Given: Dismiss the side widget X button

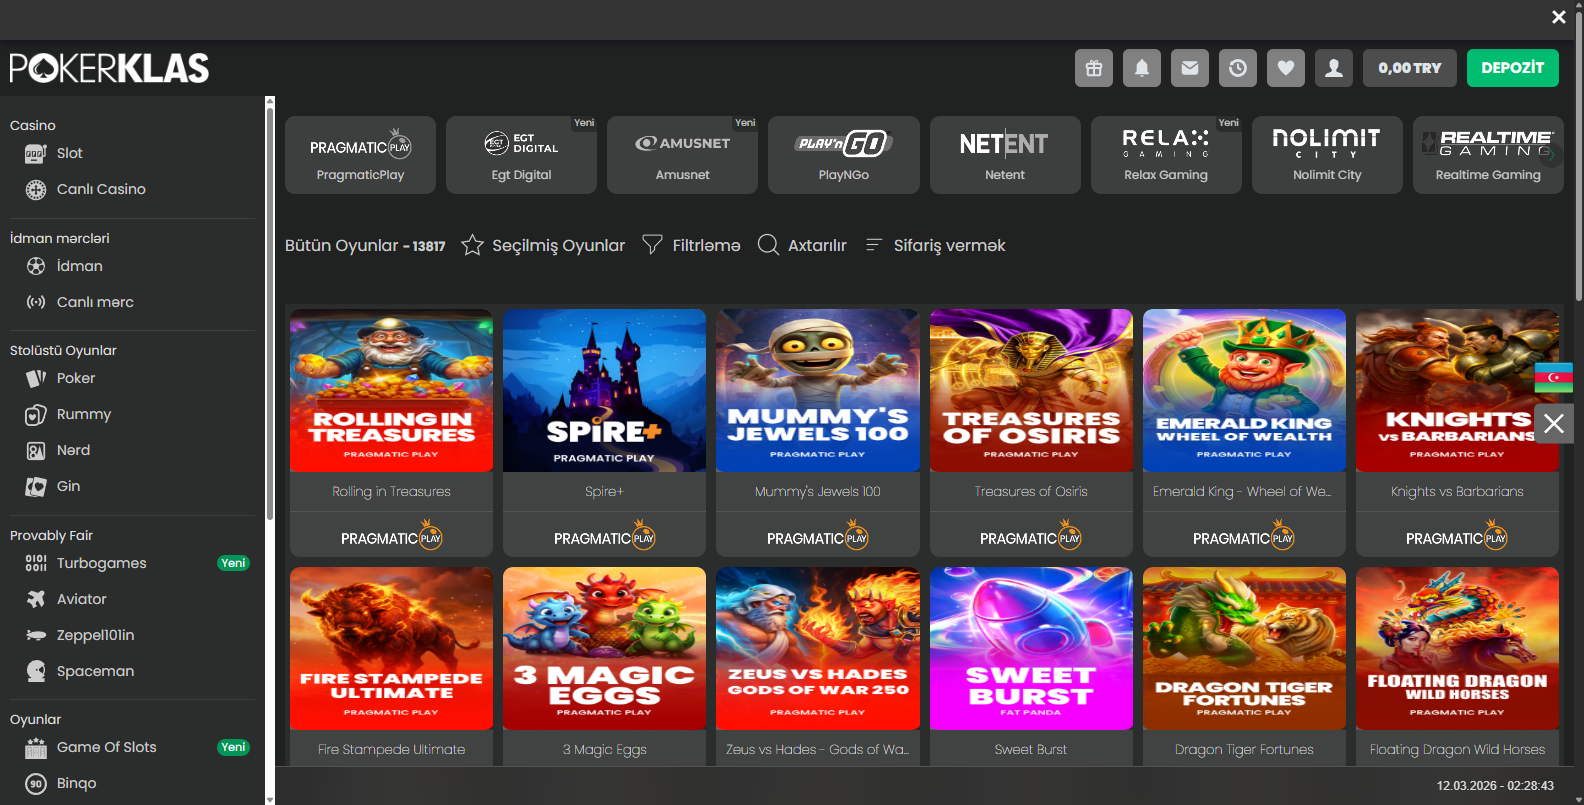Looking at the screenshot, I should pos(1554,423).
